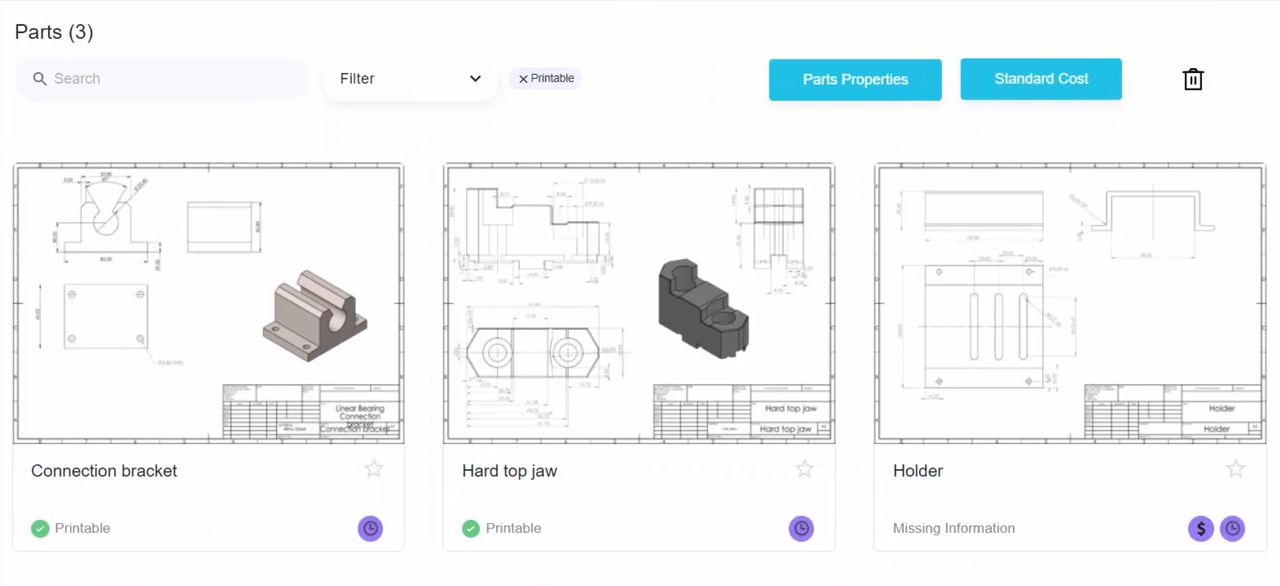Screen dimensions: 1280x586
Task: Toggle the Holder favorite star
Action: pyautogui.click(x=1235, y=468)
